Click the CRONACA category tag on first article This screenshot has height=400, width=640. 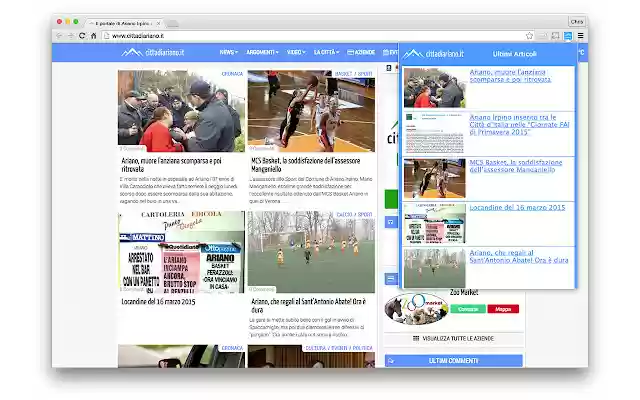point(232,74)
